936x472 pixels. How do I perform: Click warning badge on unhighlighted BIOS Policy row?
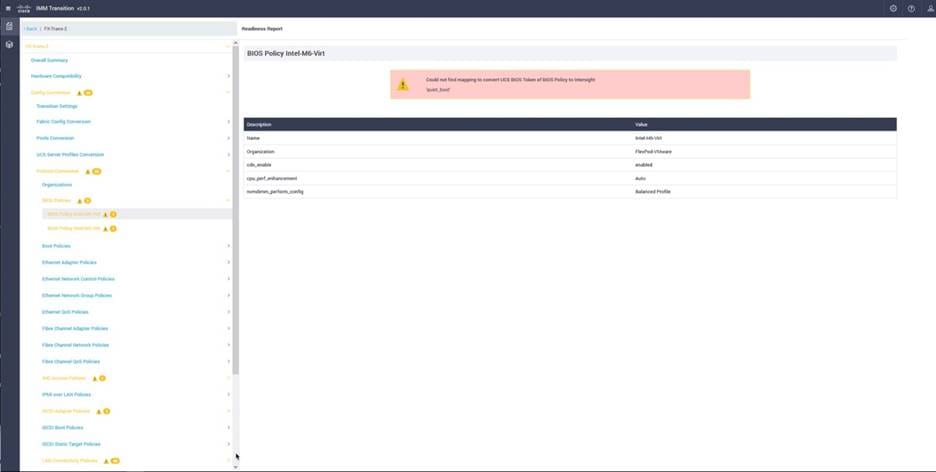pyautogui.click(x=113, y=229)
